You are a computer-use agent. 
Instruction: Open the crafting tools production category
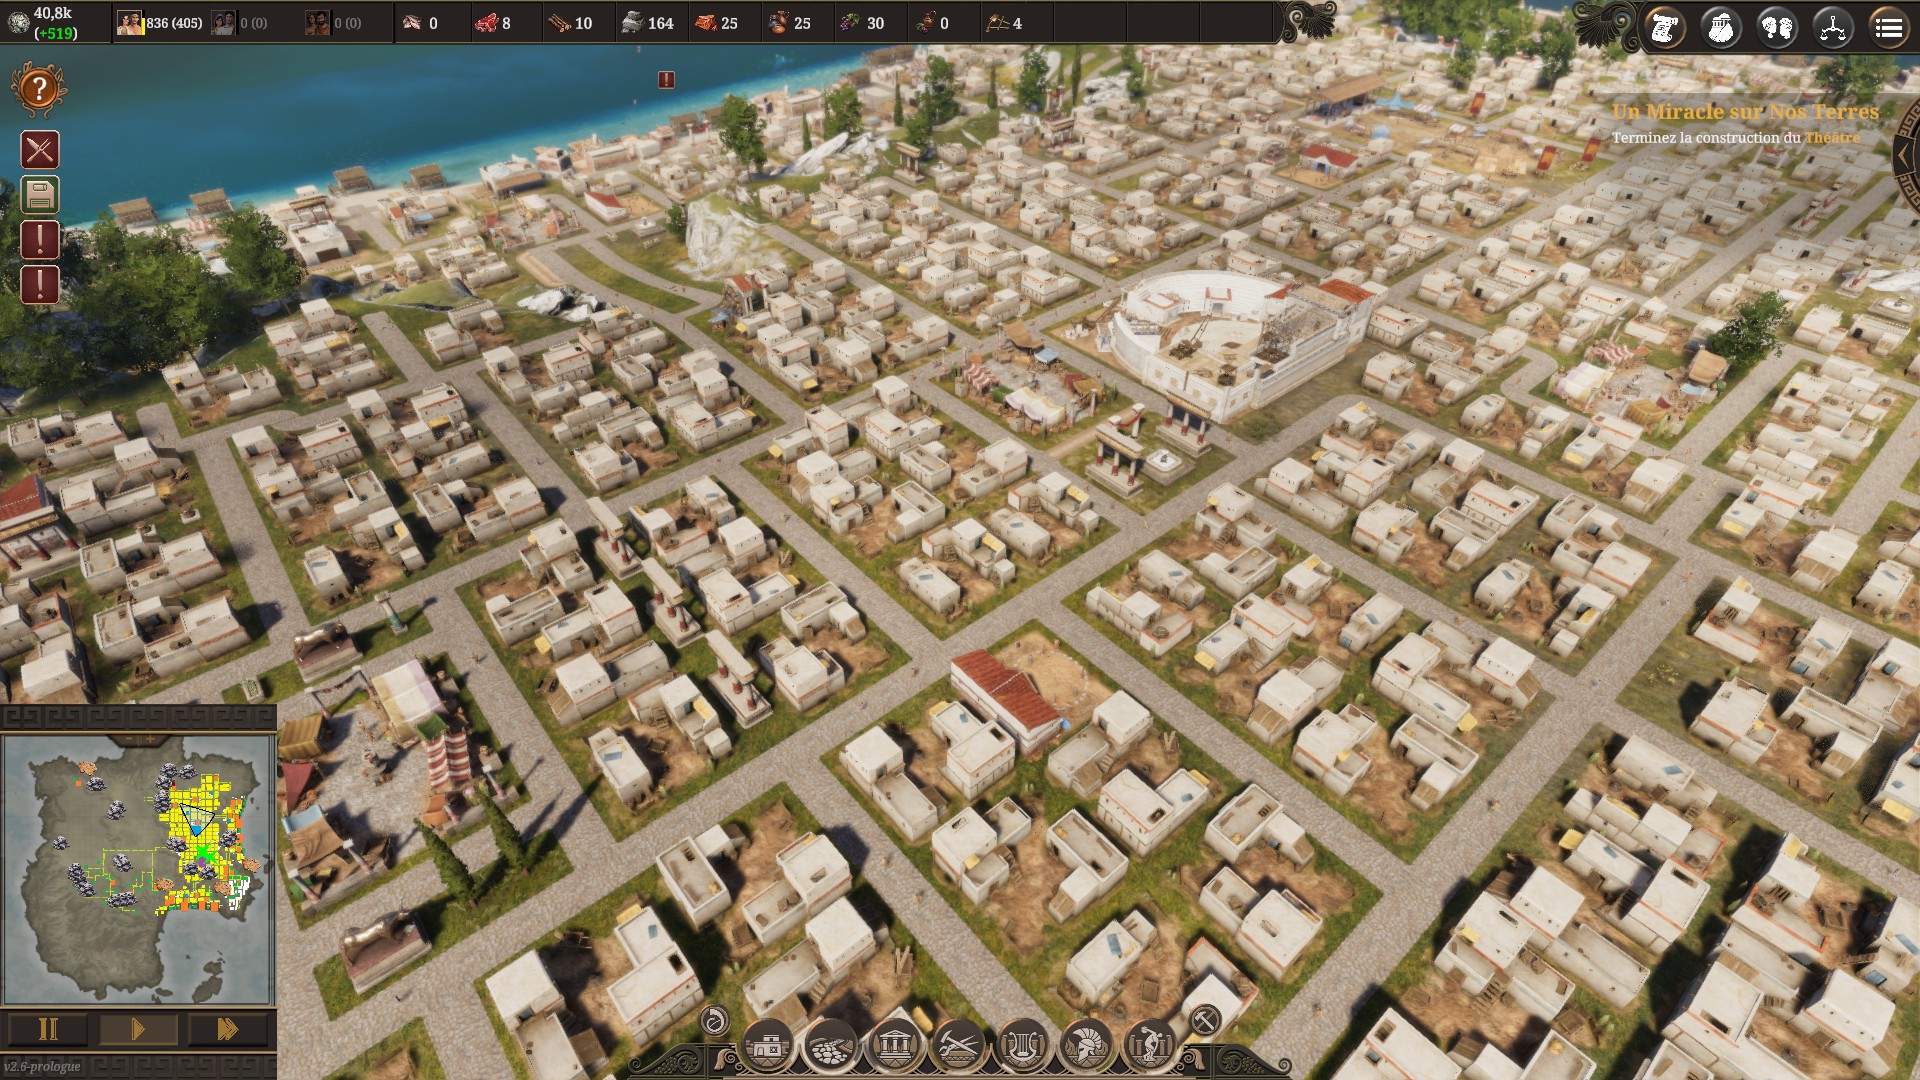pyautogui.click(x=958, y=1047)
